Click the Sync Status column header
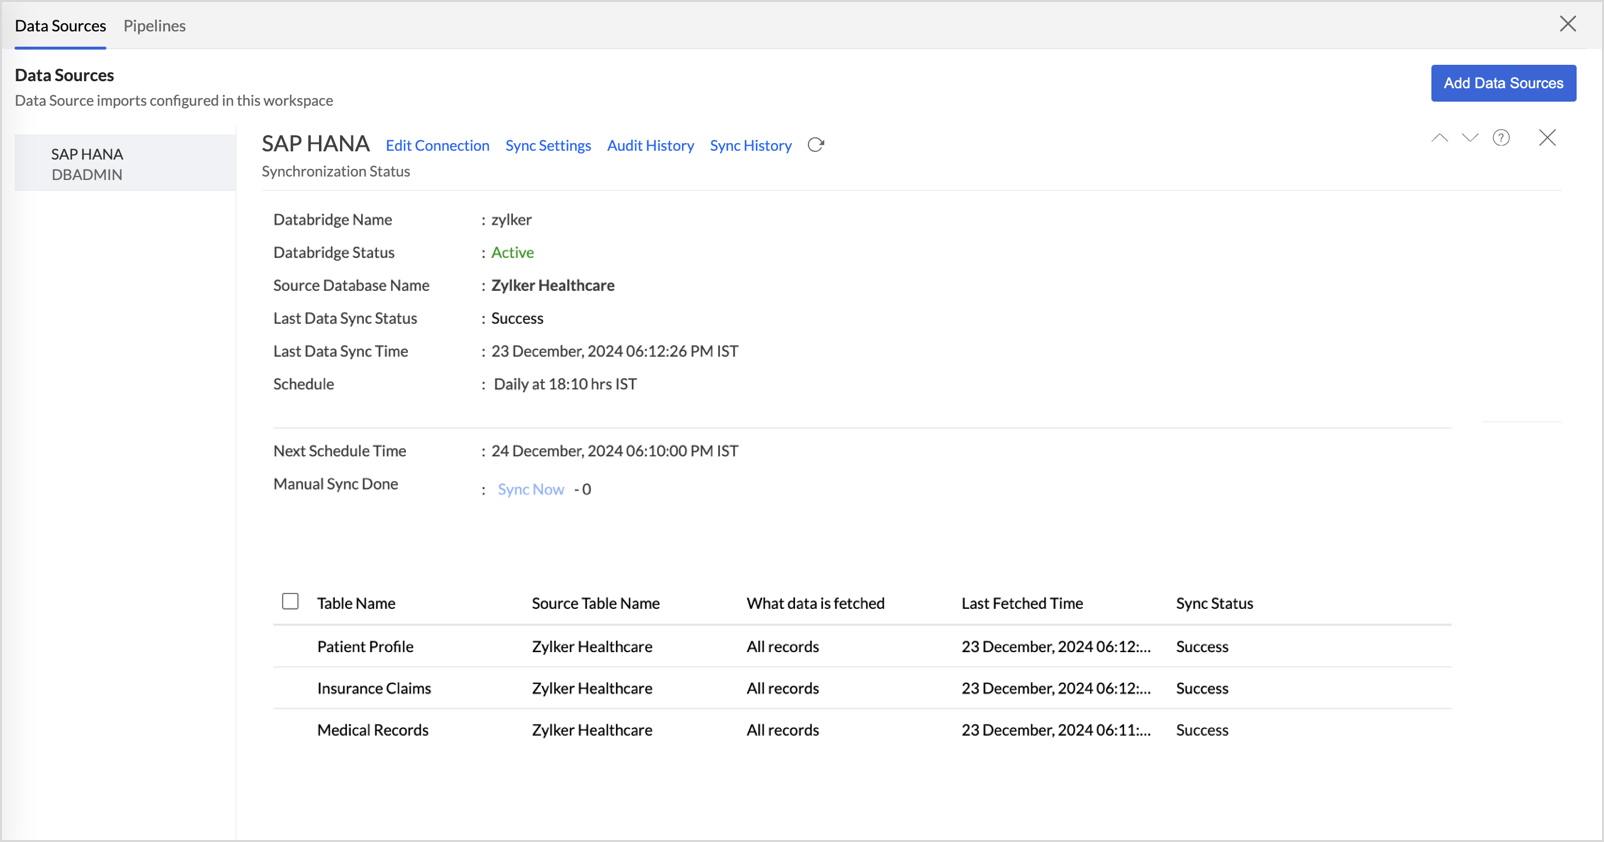Viewport: 1604px width, 842px height. (x=1214, y=604)
